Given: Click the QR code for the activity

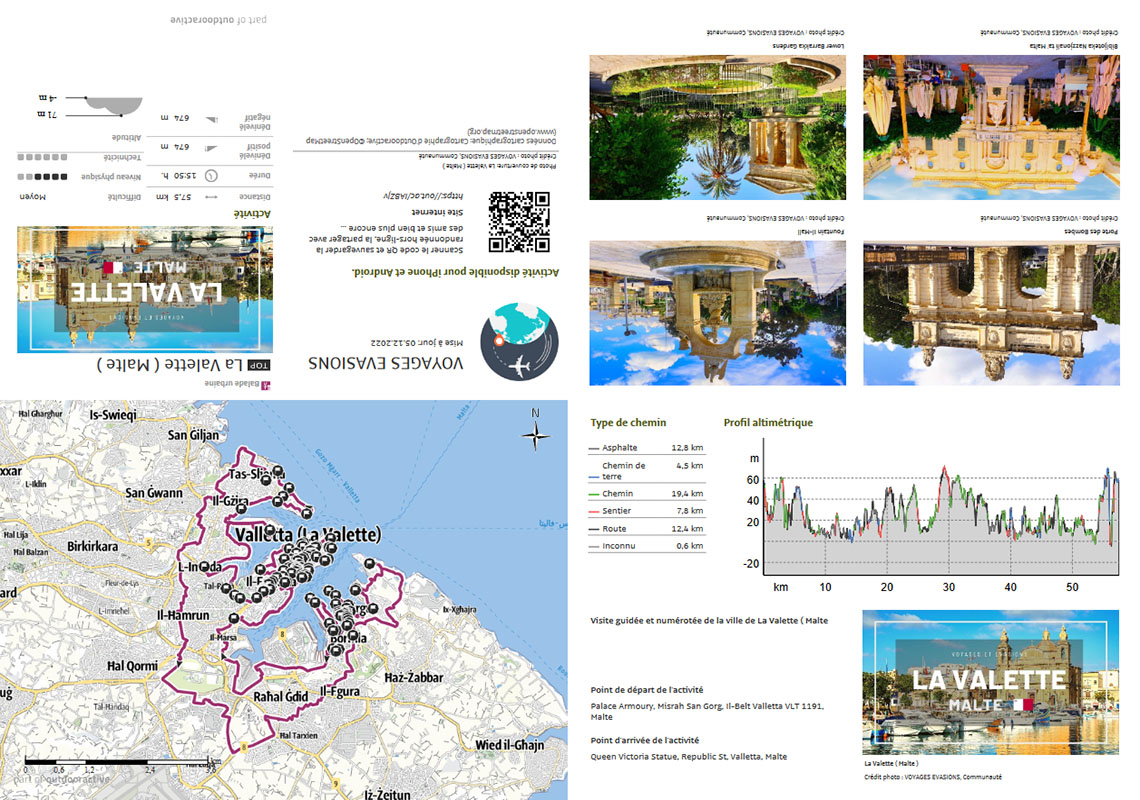Looking at the screenshot, I should click(x=519, y=222).
